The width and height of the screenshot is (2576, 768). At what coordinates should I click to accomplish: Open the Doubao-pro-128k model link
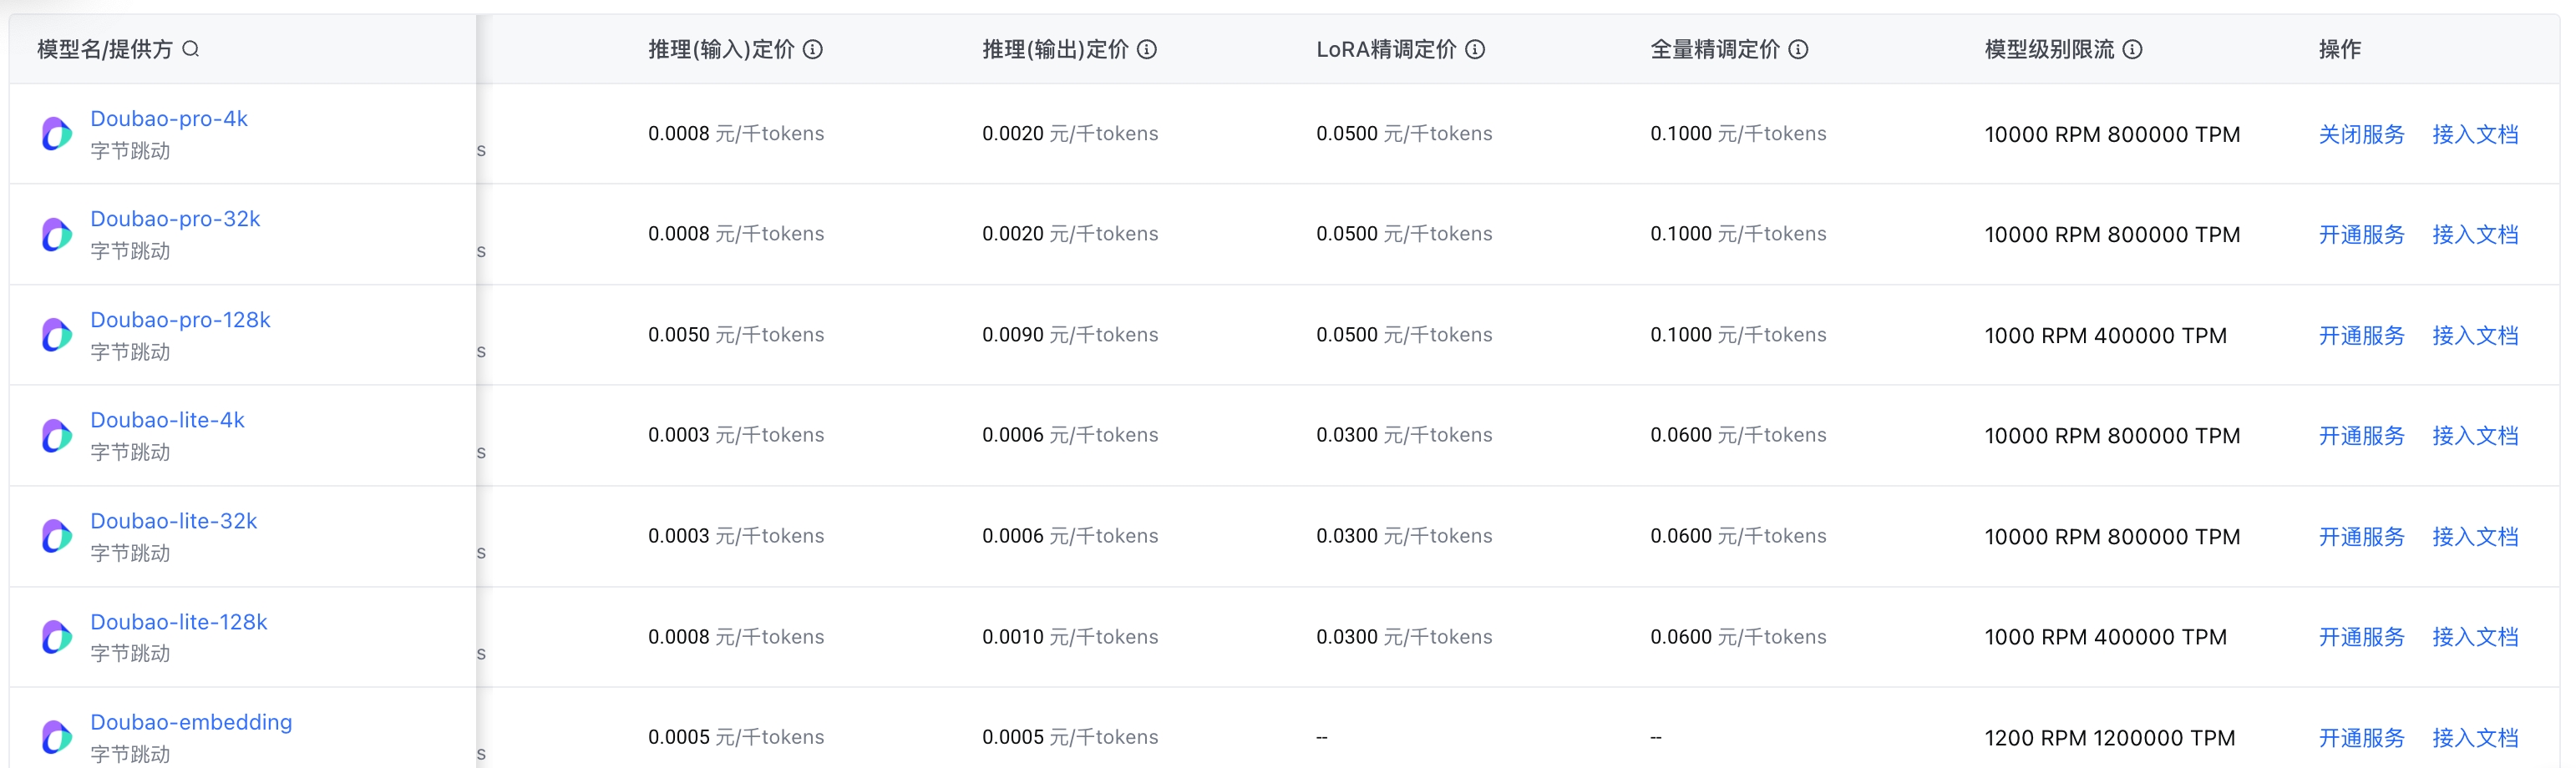point(180,319)
